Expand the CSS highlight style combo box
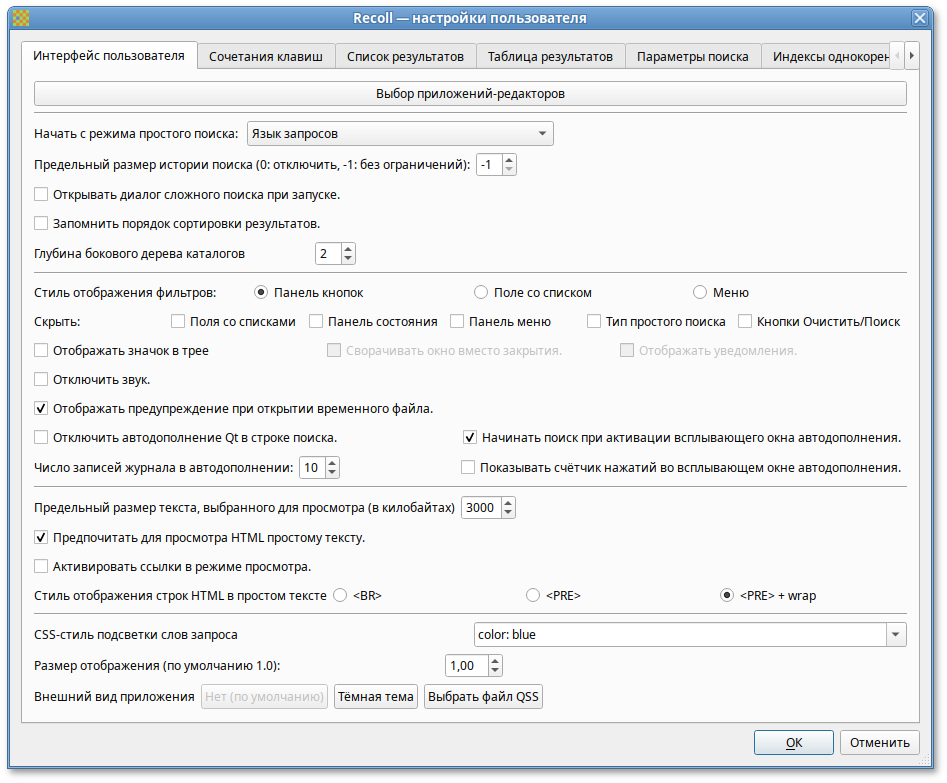The height and width of the screenshot is (783, 947). [895, 635]
